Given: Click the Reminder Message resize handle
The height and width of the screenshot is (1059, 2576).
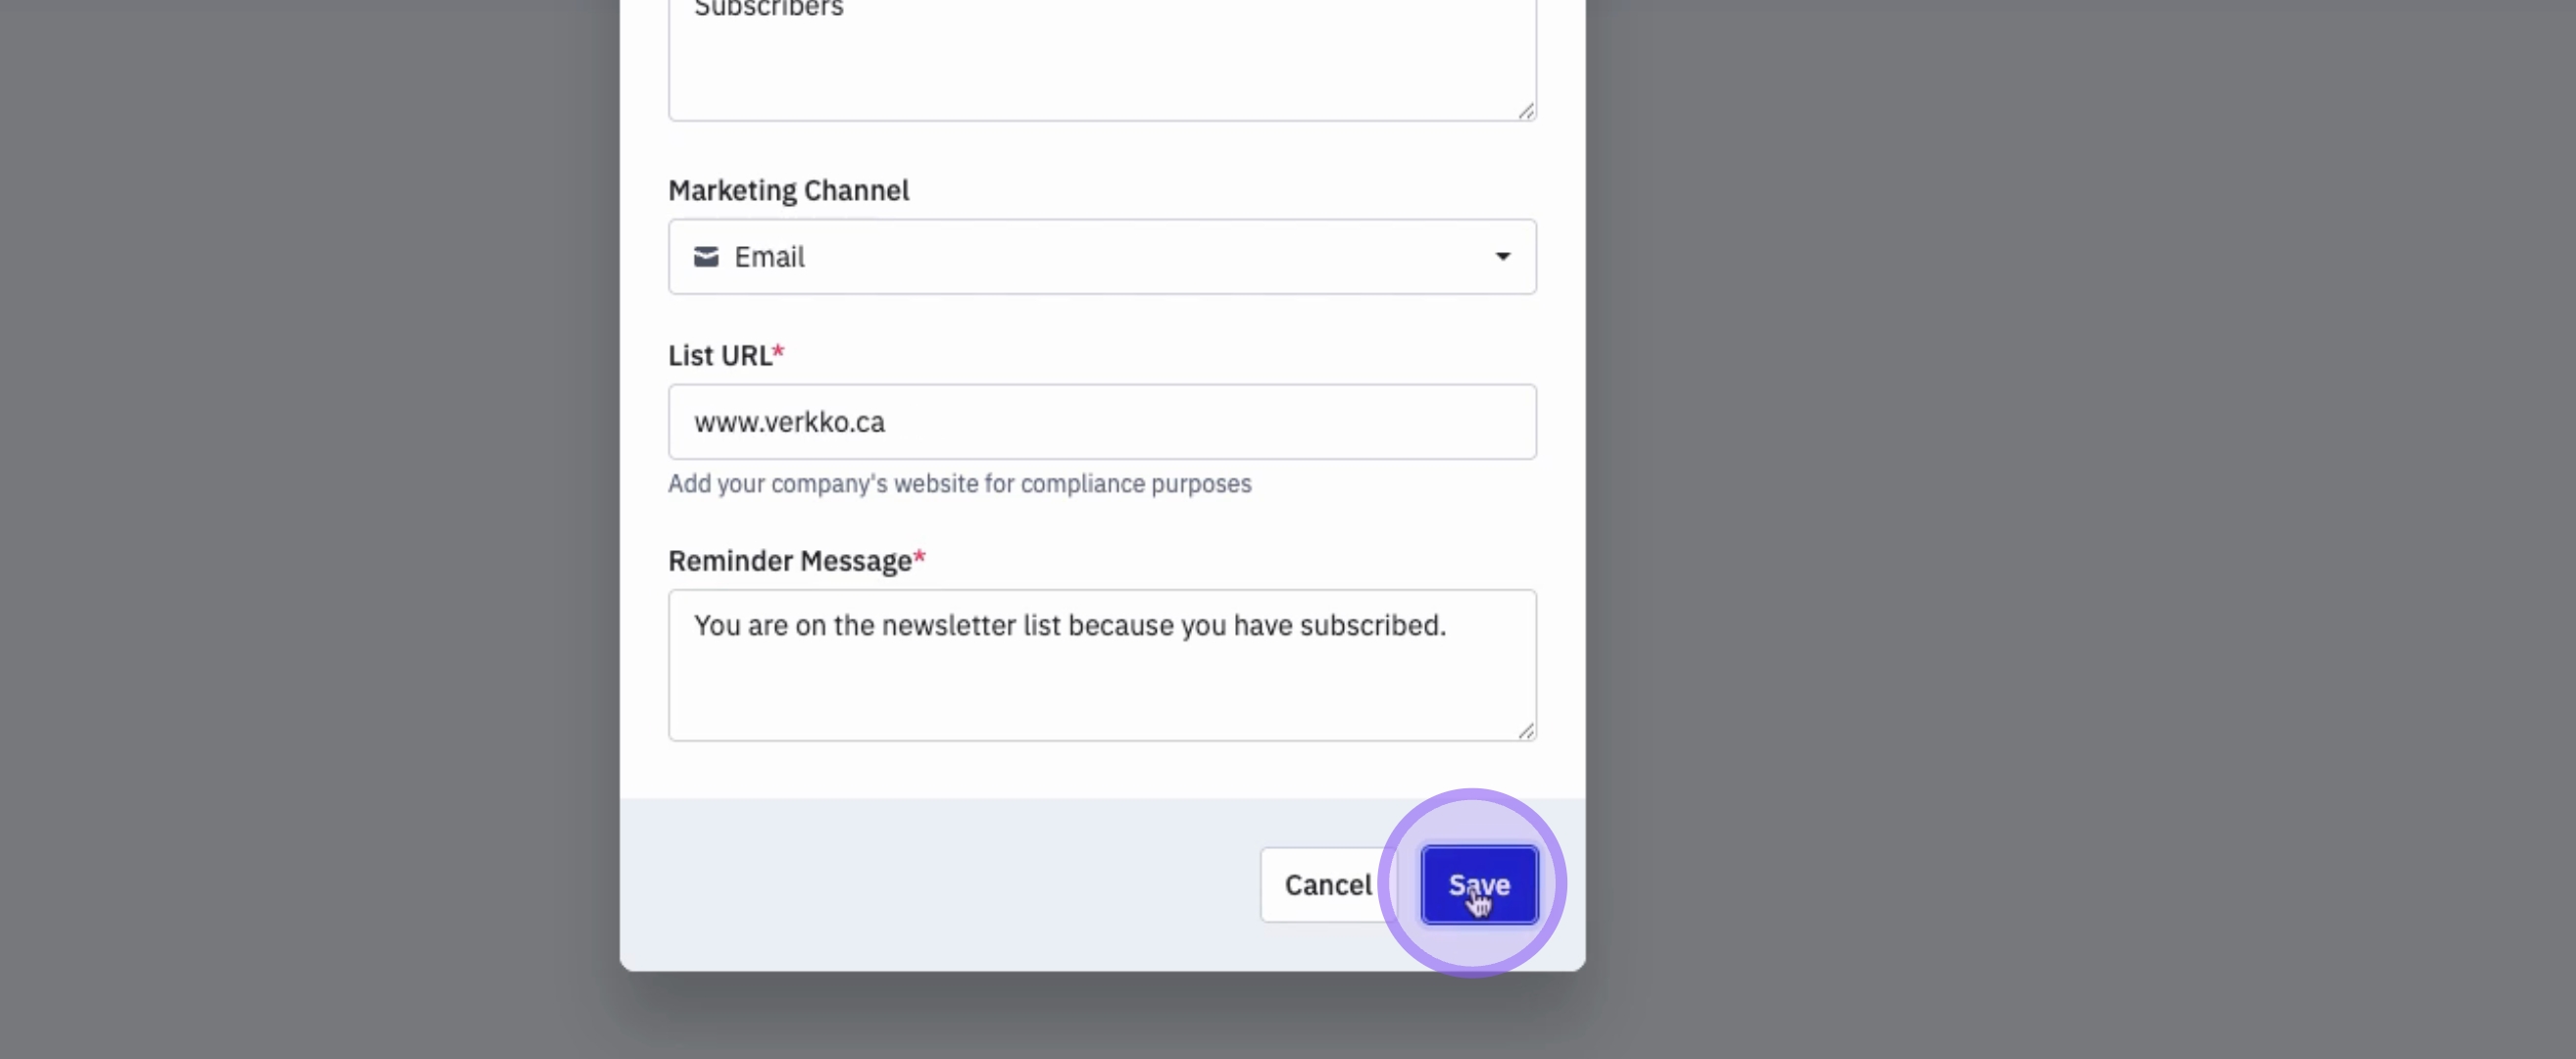Looking at the screenshot, I should coord(1526,731).
